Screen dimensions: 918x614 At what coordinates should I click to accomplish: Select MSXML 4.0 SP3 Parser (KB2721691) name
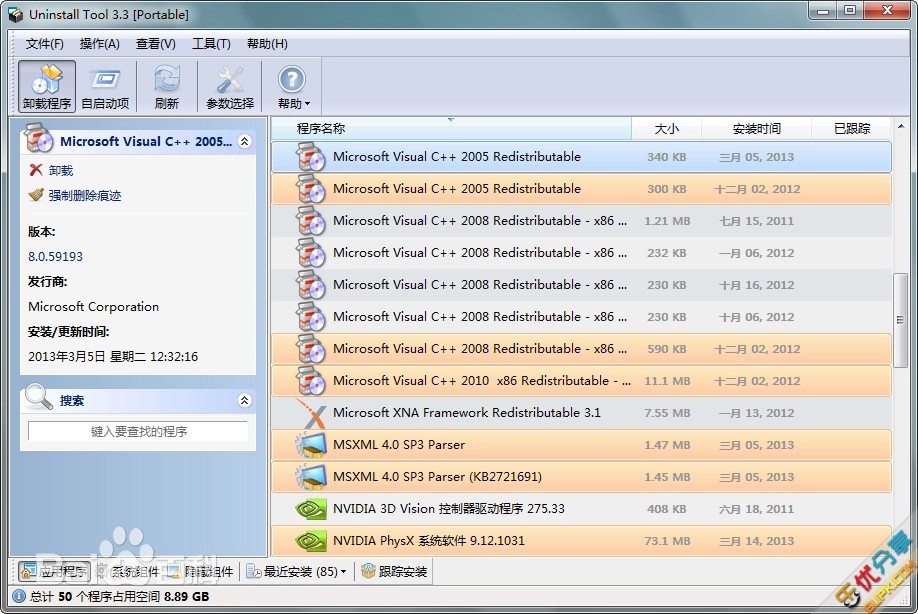437,477
